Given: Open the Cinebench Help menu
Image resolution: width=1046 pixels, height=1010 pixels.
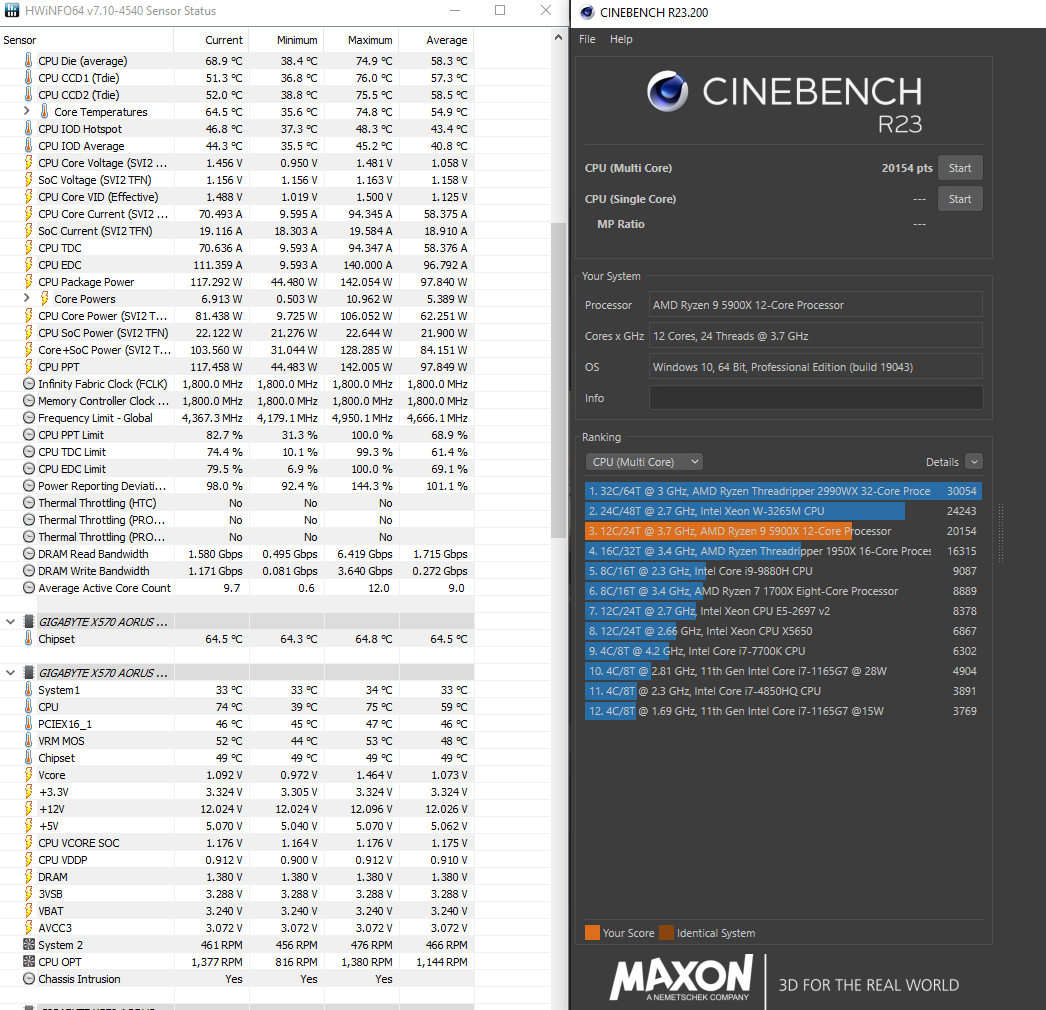Looking at the screenshot, I should tap(621, 39).
